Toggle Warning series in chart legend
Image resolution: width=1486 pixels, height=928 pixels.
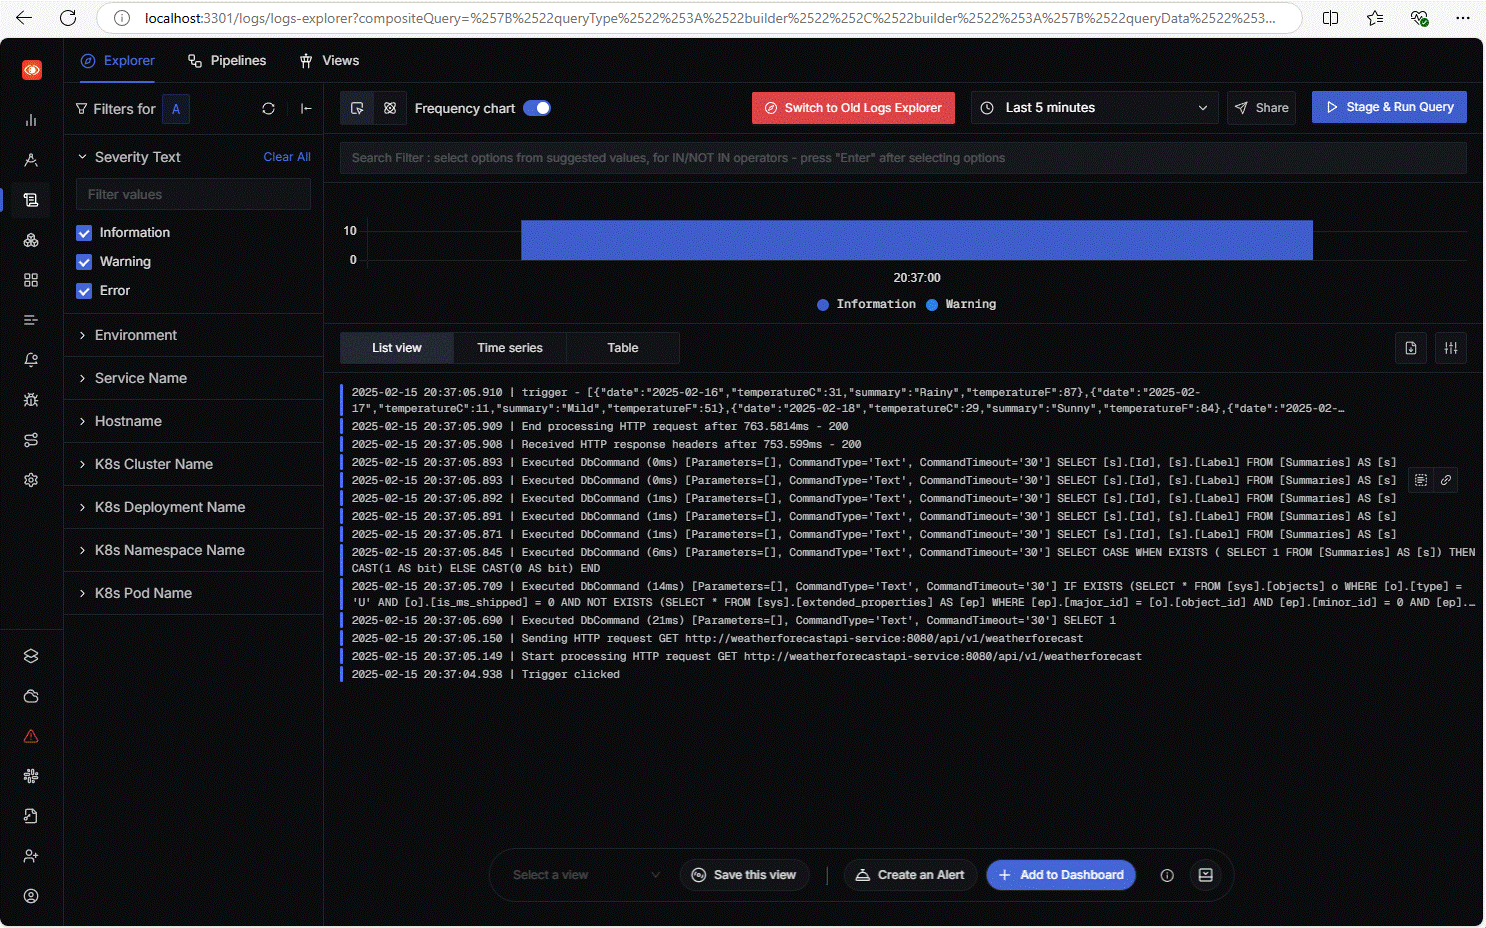coord(961,304)
